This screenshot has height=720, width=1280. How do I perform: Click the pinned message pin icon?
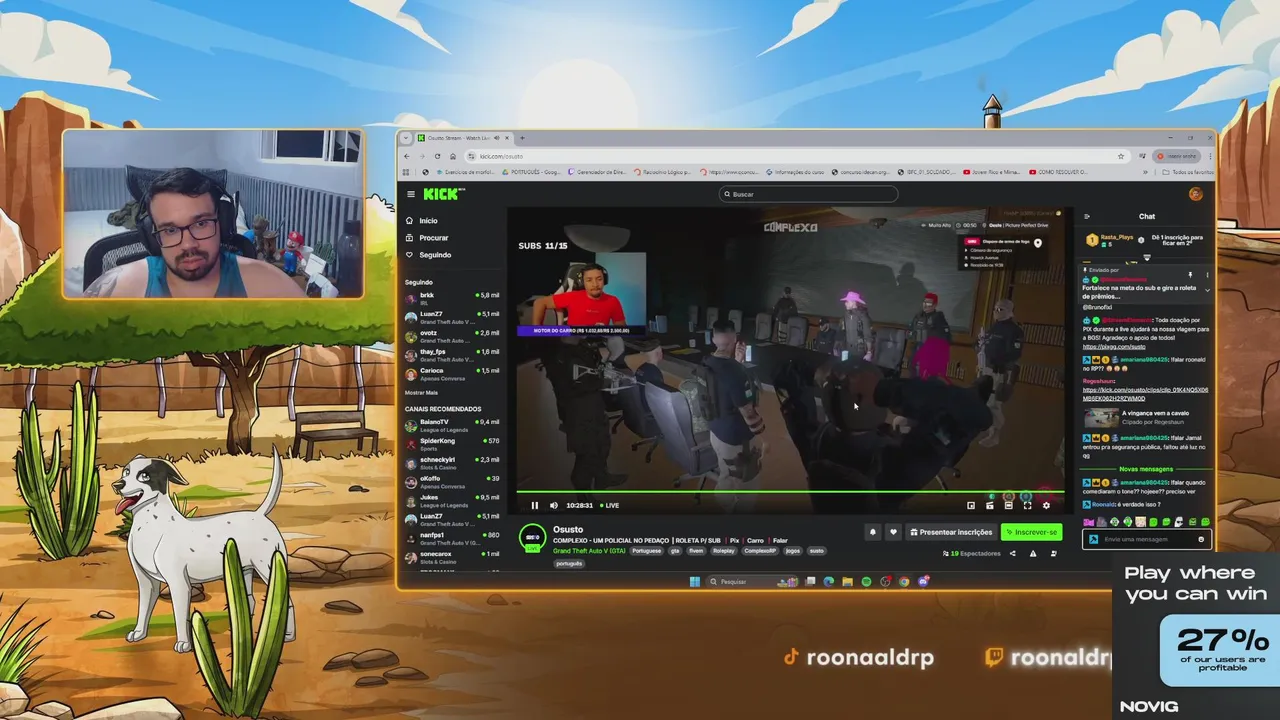[x=1190, y=275]
